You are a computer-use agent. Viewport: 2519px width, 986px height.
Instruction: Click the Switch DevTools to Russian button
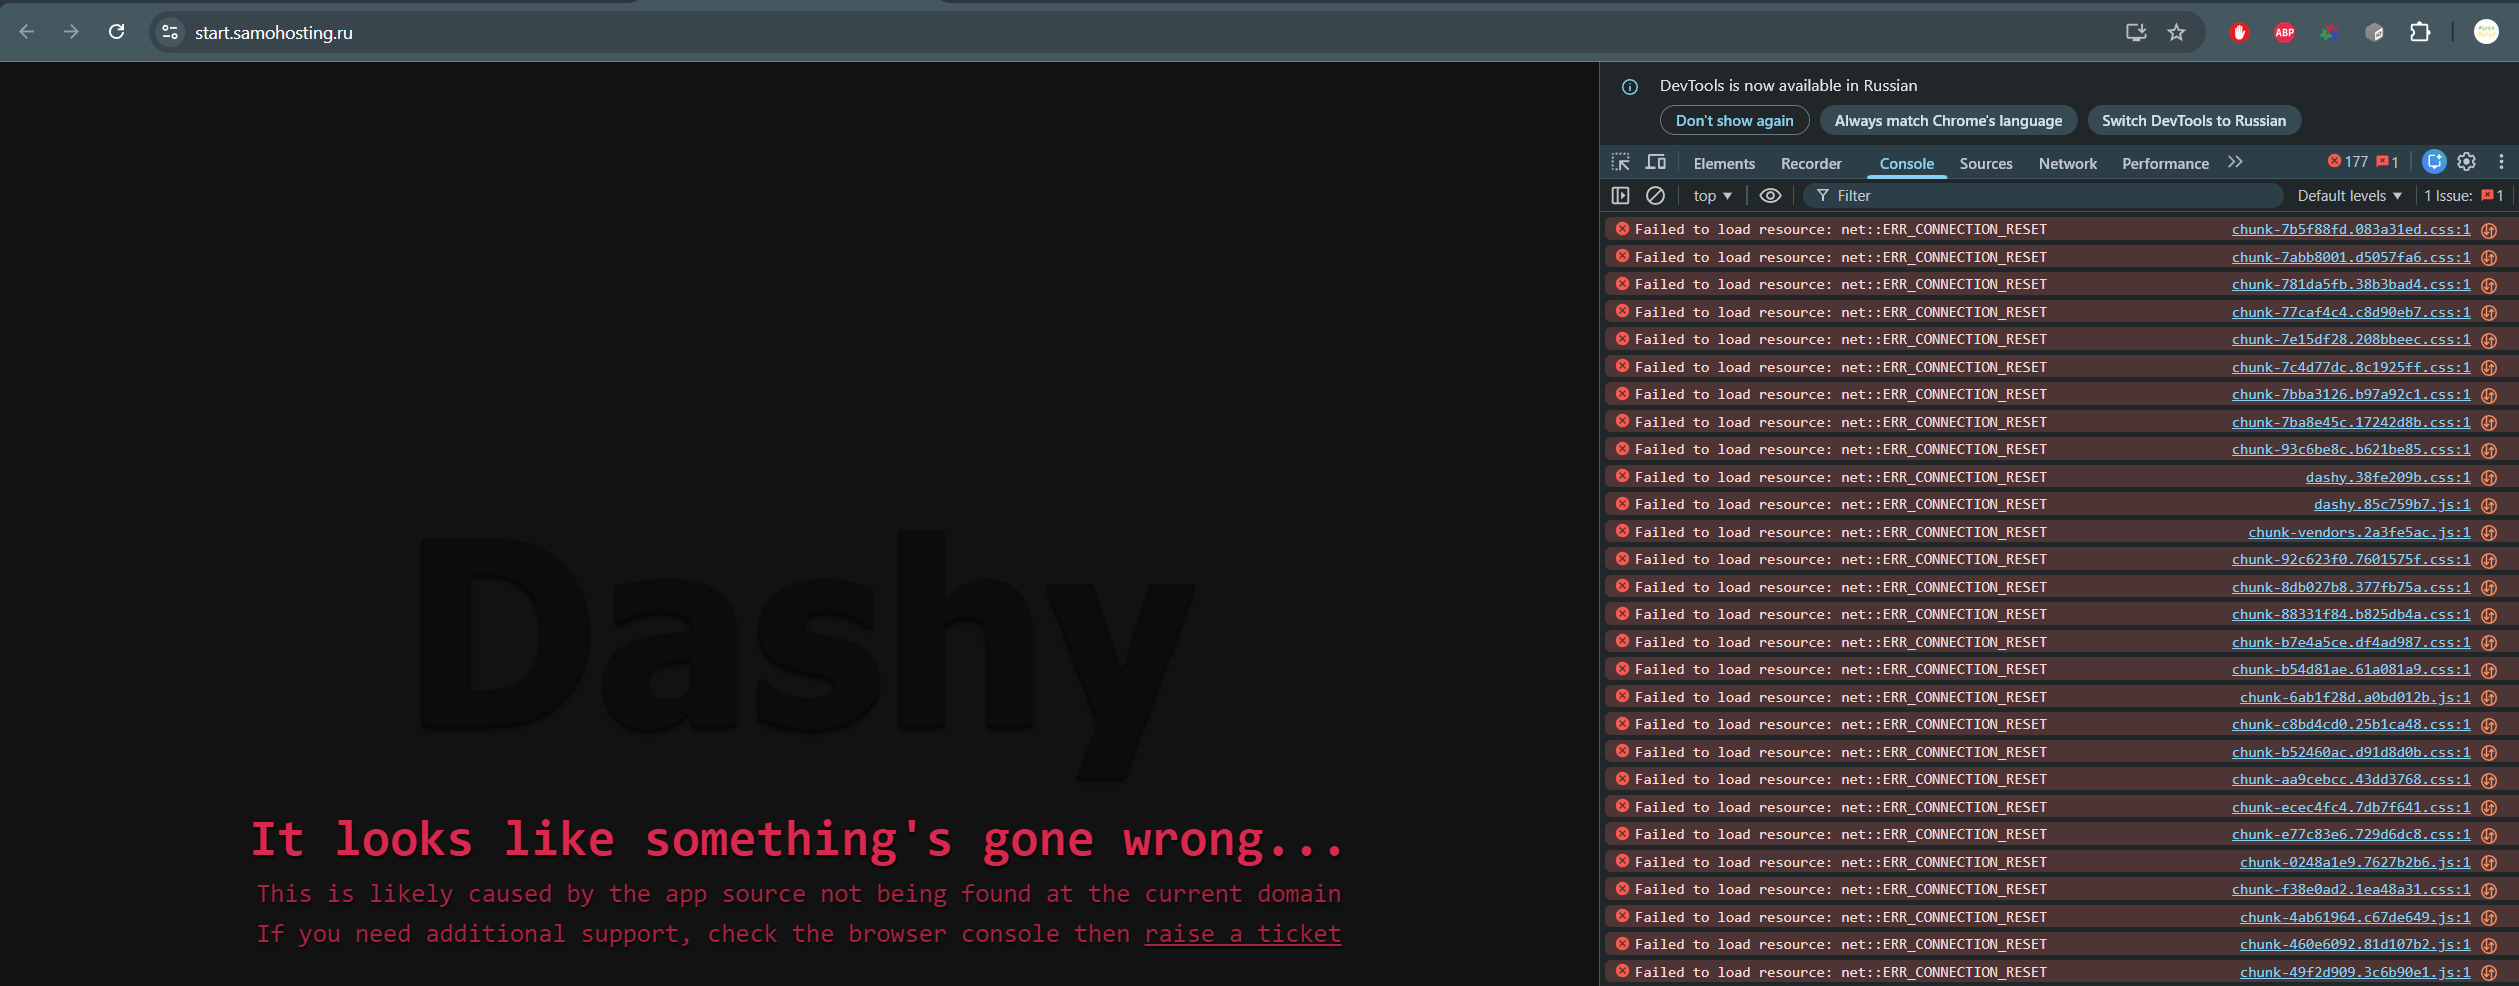[x=2193, y=121]
